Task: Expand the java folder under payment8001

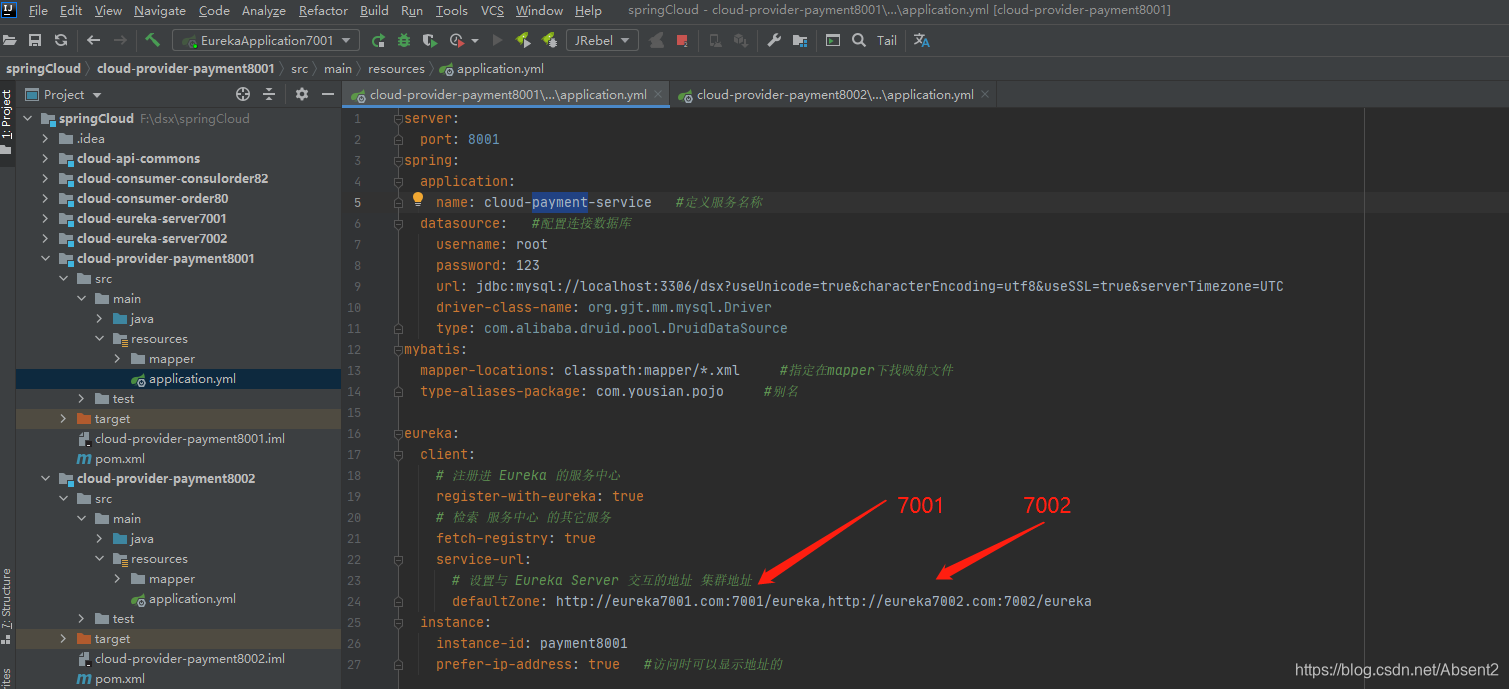Action: (100, 319)
